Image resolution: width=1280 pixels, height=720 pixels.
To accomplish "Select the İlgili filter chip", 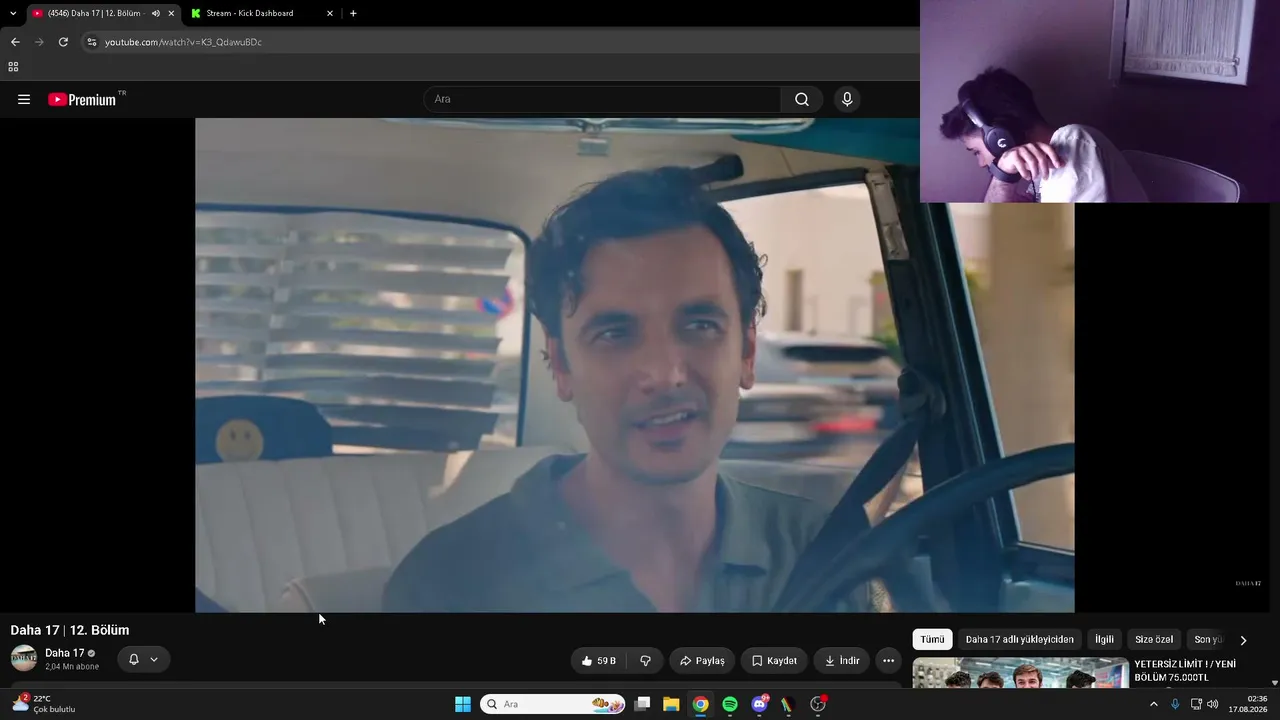I will click(1104, 640).
